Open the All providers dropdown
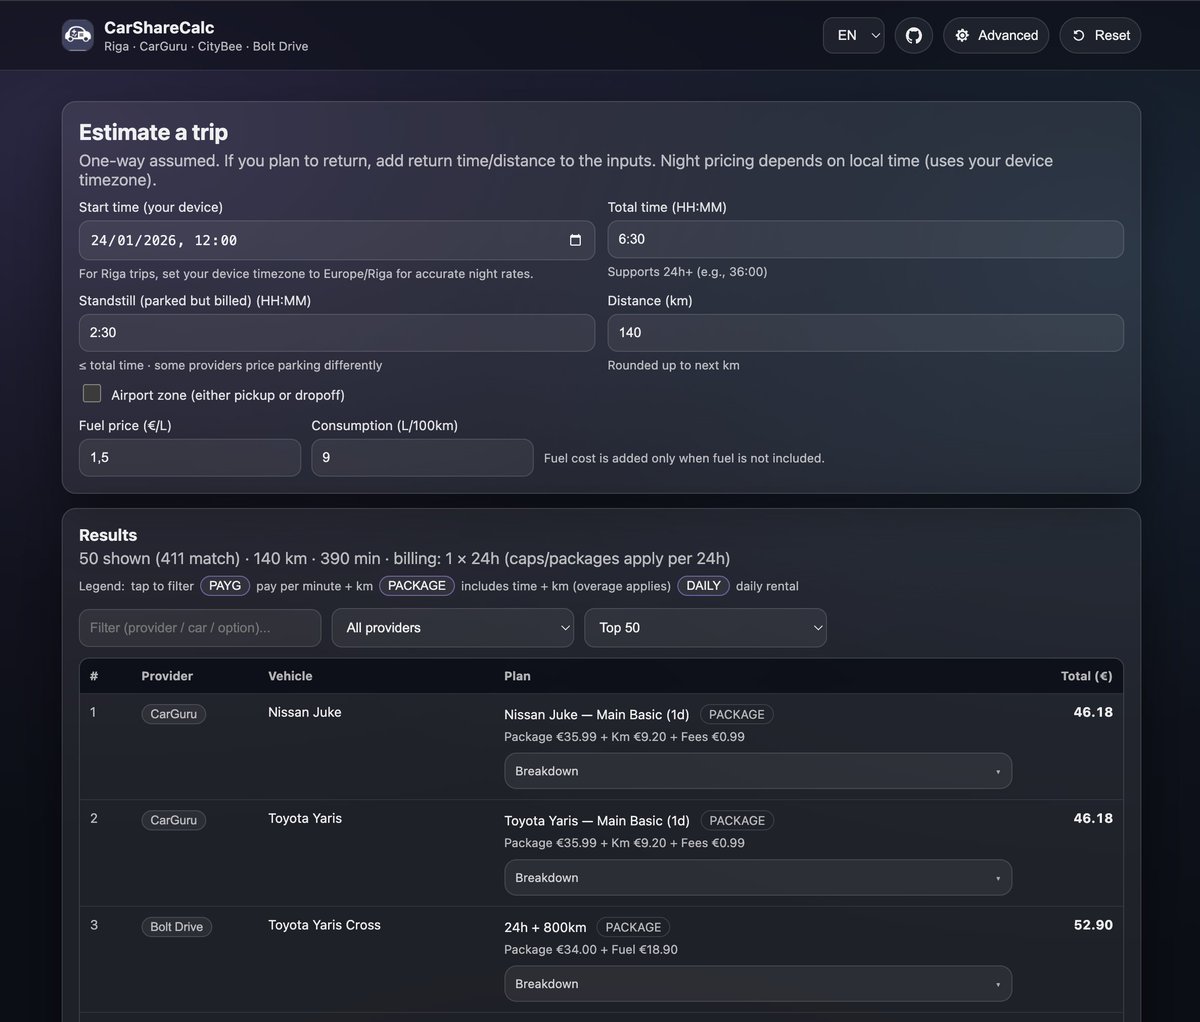Viewport: 1200px width, 1022px height. pyautogui.click(x=453, y=628)
